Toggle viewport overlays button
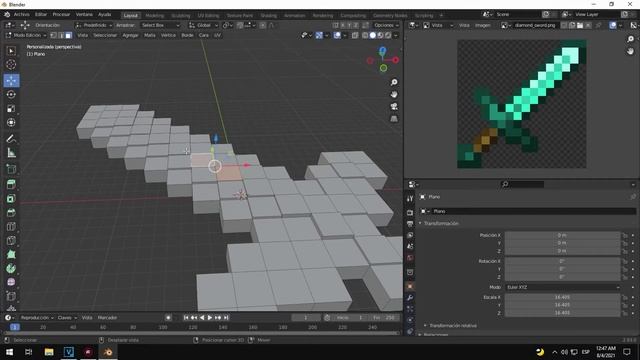Image resolution: width=640 pixels, height=360 pixels. pyautogui.click(x=337, y=36)
